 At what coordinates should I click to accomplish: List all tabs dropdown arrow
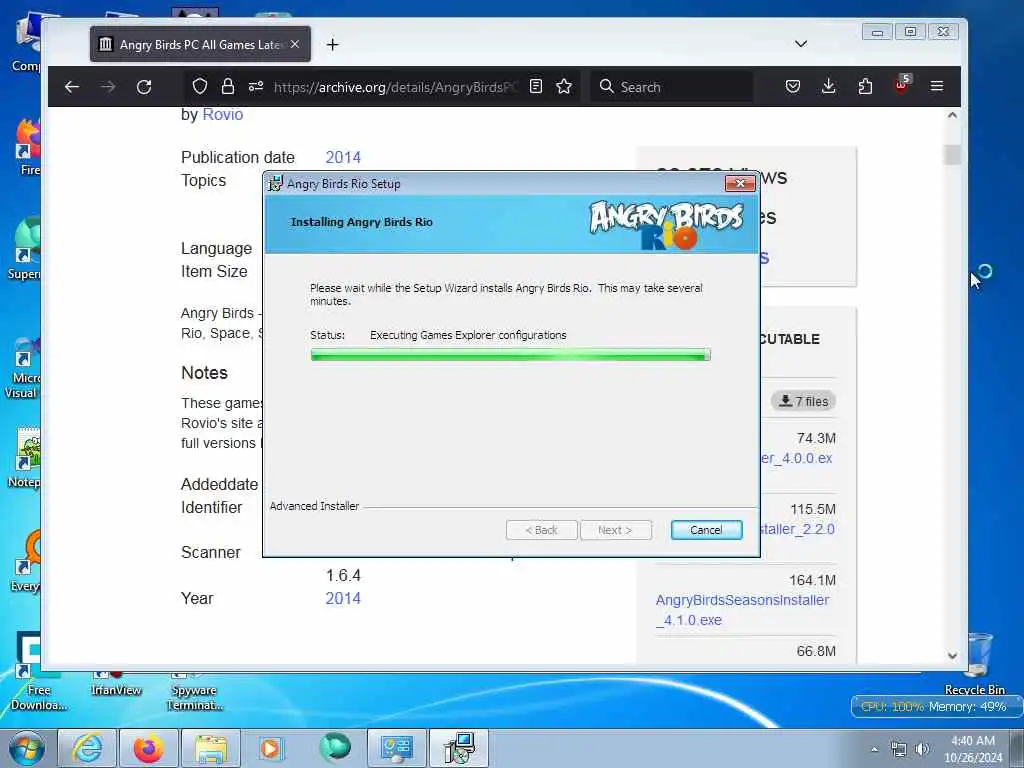click(801, 44)
